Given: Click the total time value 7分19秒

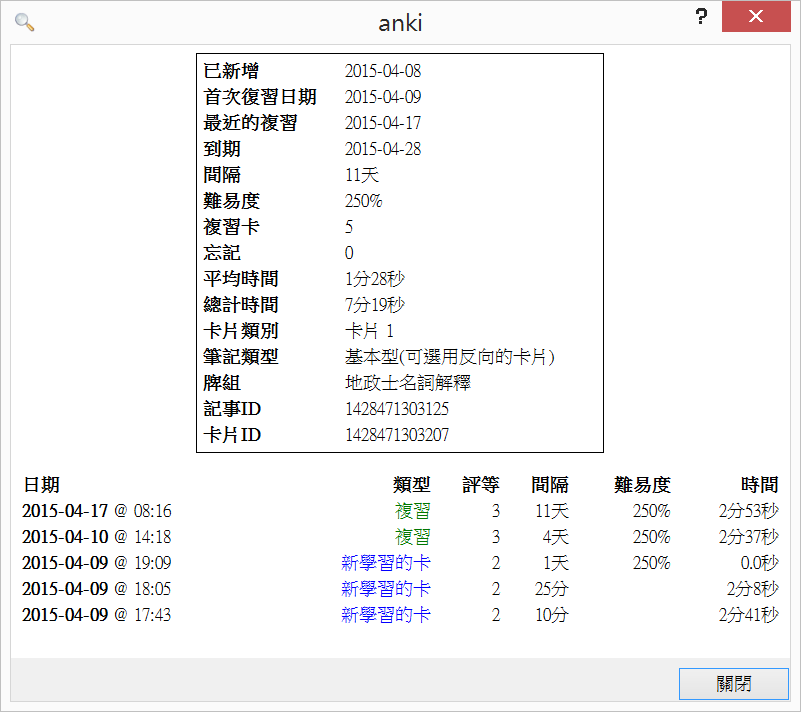Looking at the screenshot, I should (x=374, y=305).
